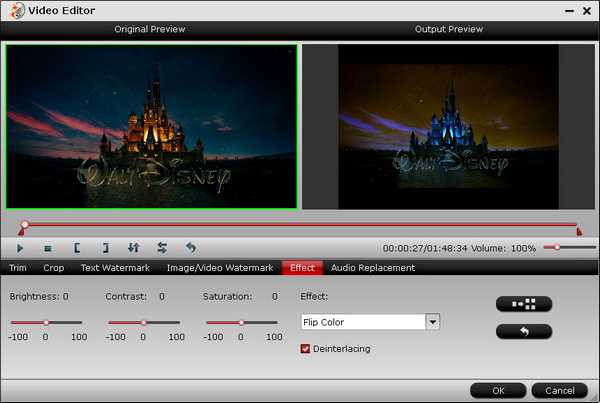Click the Original Preview video frame
Viewport: 600px width, 403px height.
pyautogui.click(x=152, y=127)
